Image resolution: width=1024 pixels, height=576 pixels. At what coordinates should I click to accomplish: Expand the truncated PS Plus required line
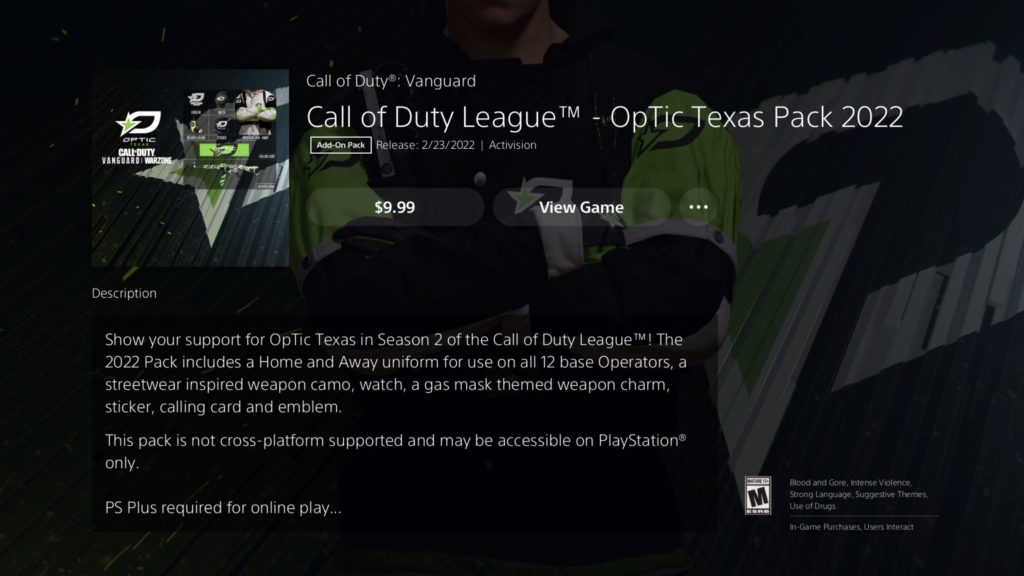click(x=223, y=507)
